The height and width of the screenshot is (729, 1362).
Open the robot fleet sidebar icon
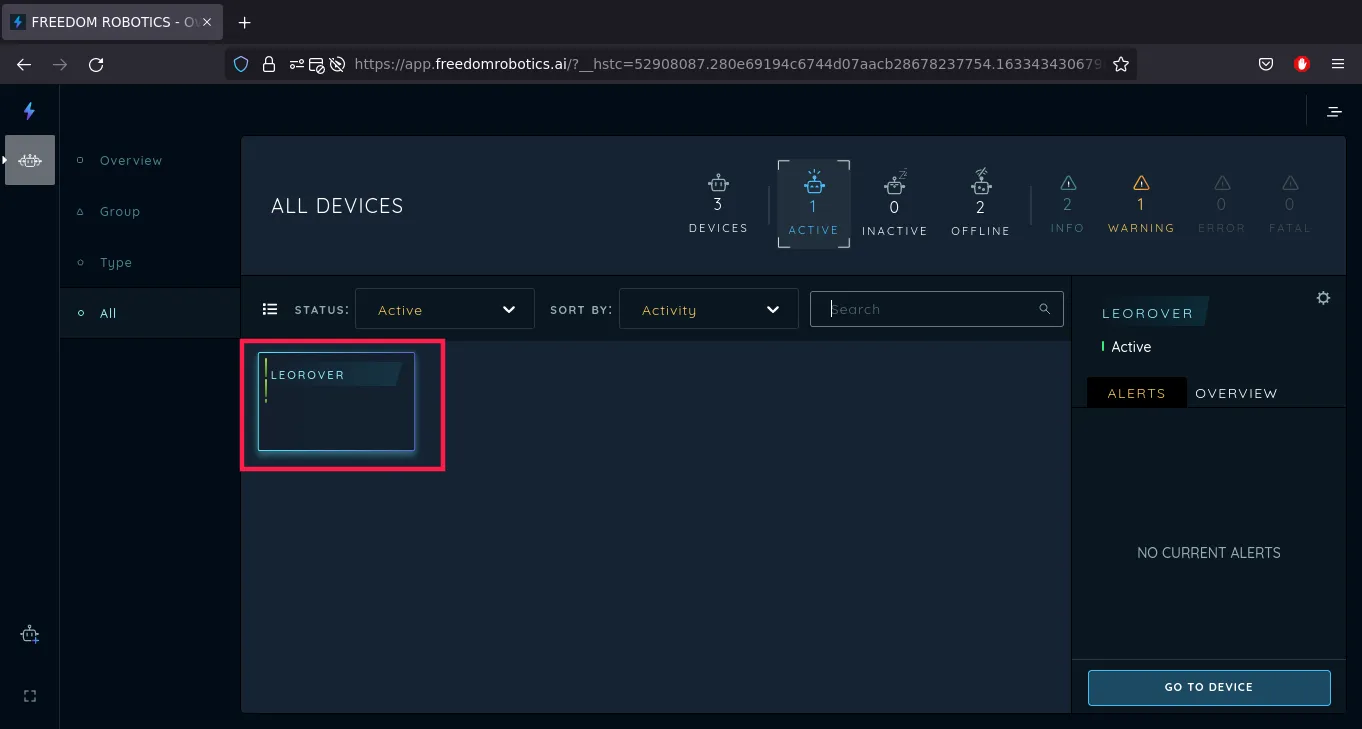pos(30,160)
